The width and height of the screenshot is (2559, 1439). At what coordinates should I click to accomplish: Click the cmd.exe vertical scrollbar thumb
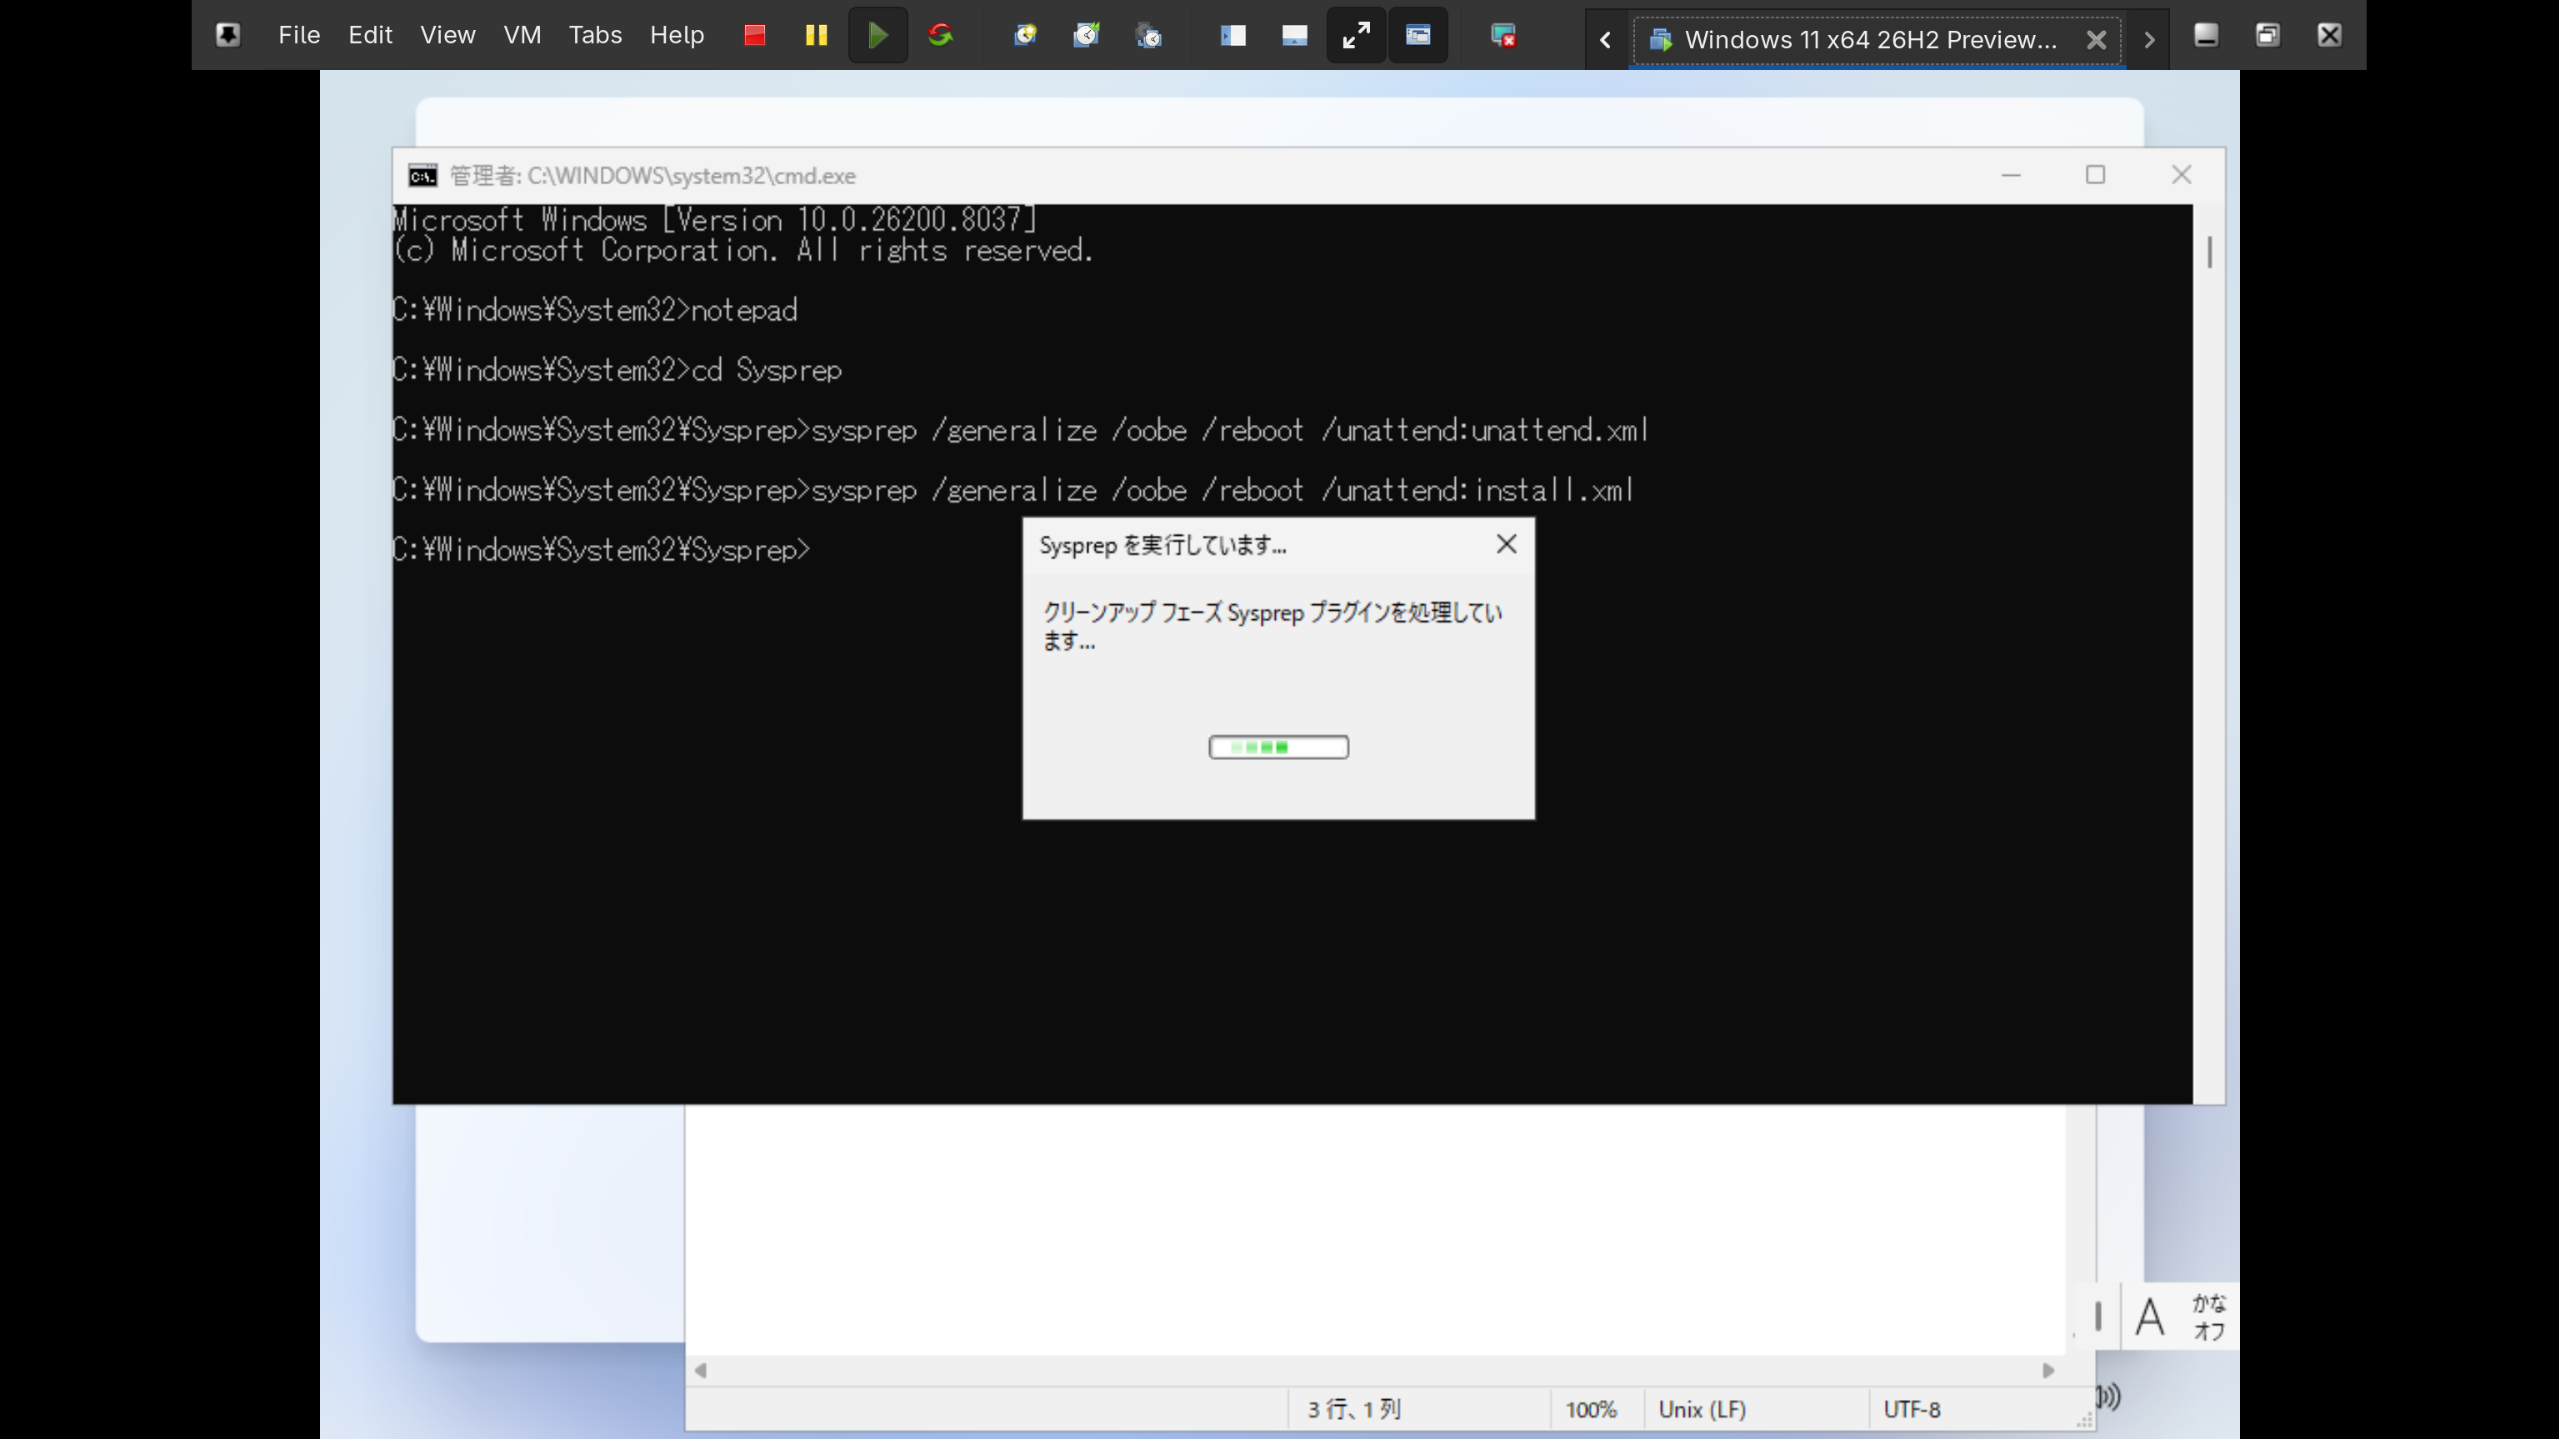pos(2210,252)
